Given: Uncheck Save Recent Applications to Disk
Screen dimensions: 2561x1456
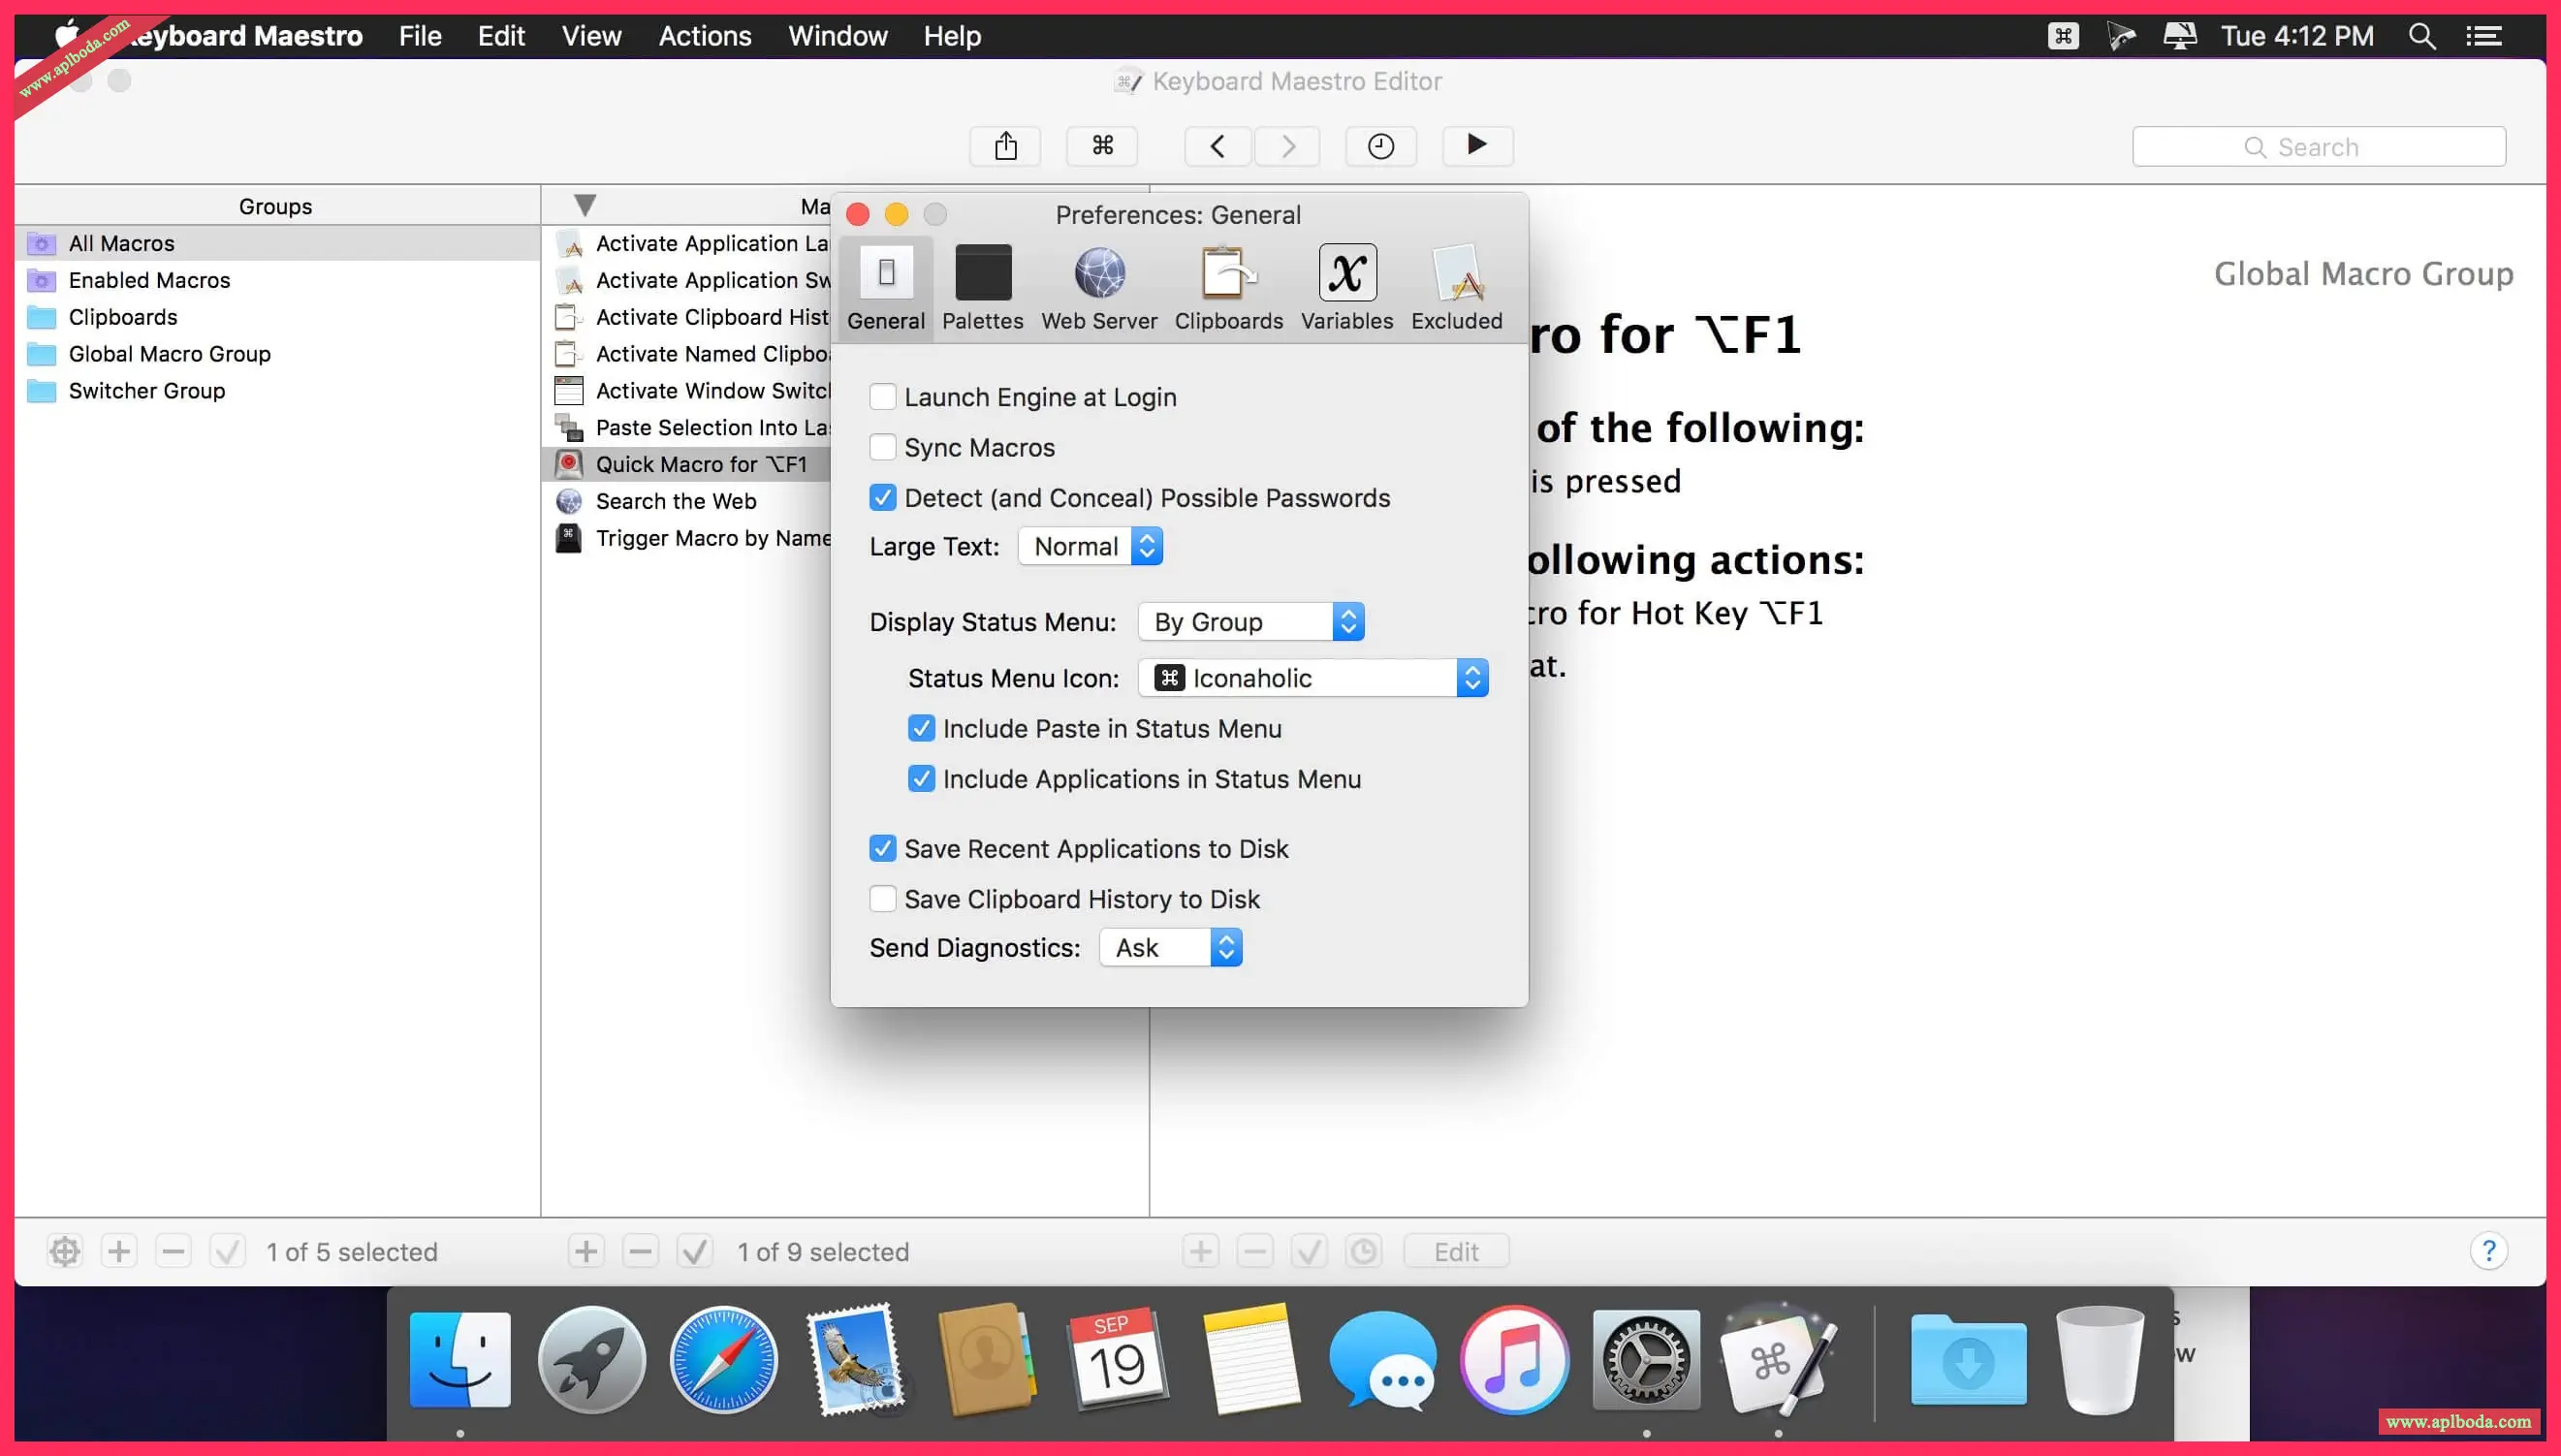Looking at the screenshot, I should (x=882, y=849).
